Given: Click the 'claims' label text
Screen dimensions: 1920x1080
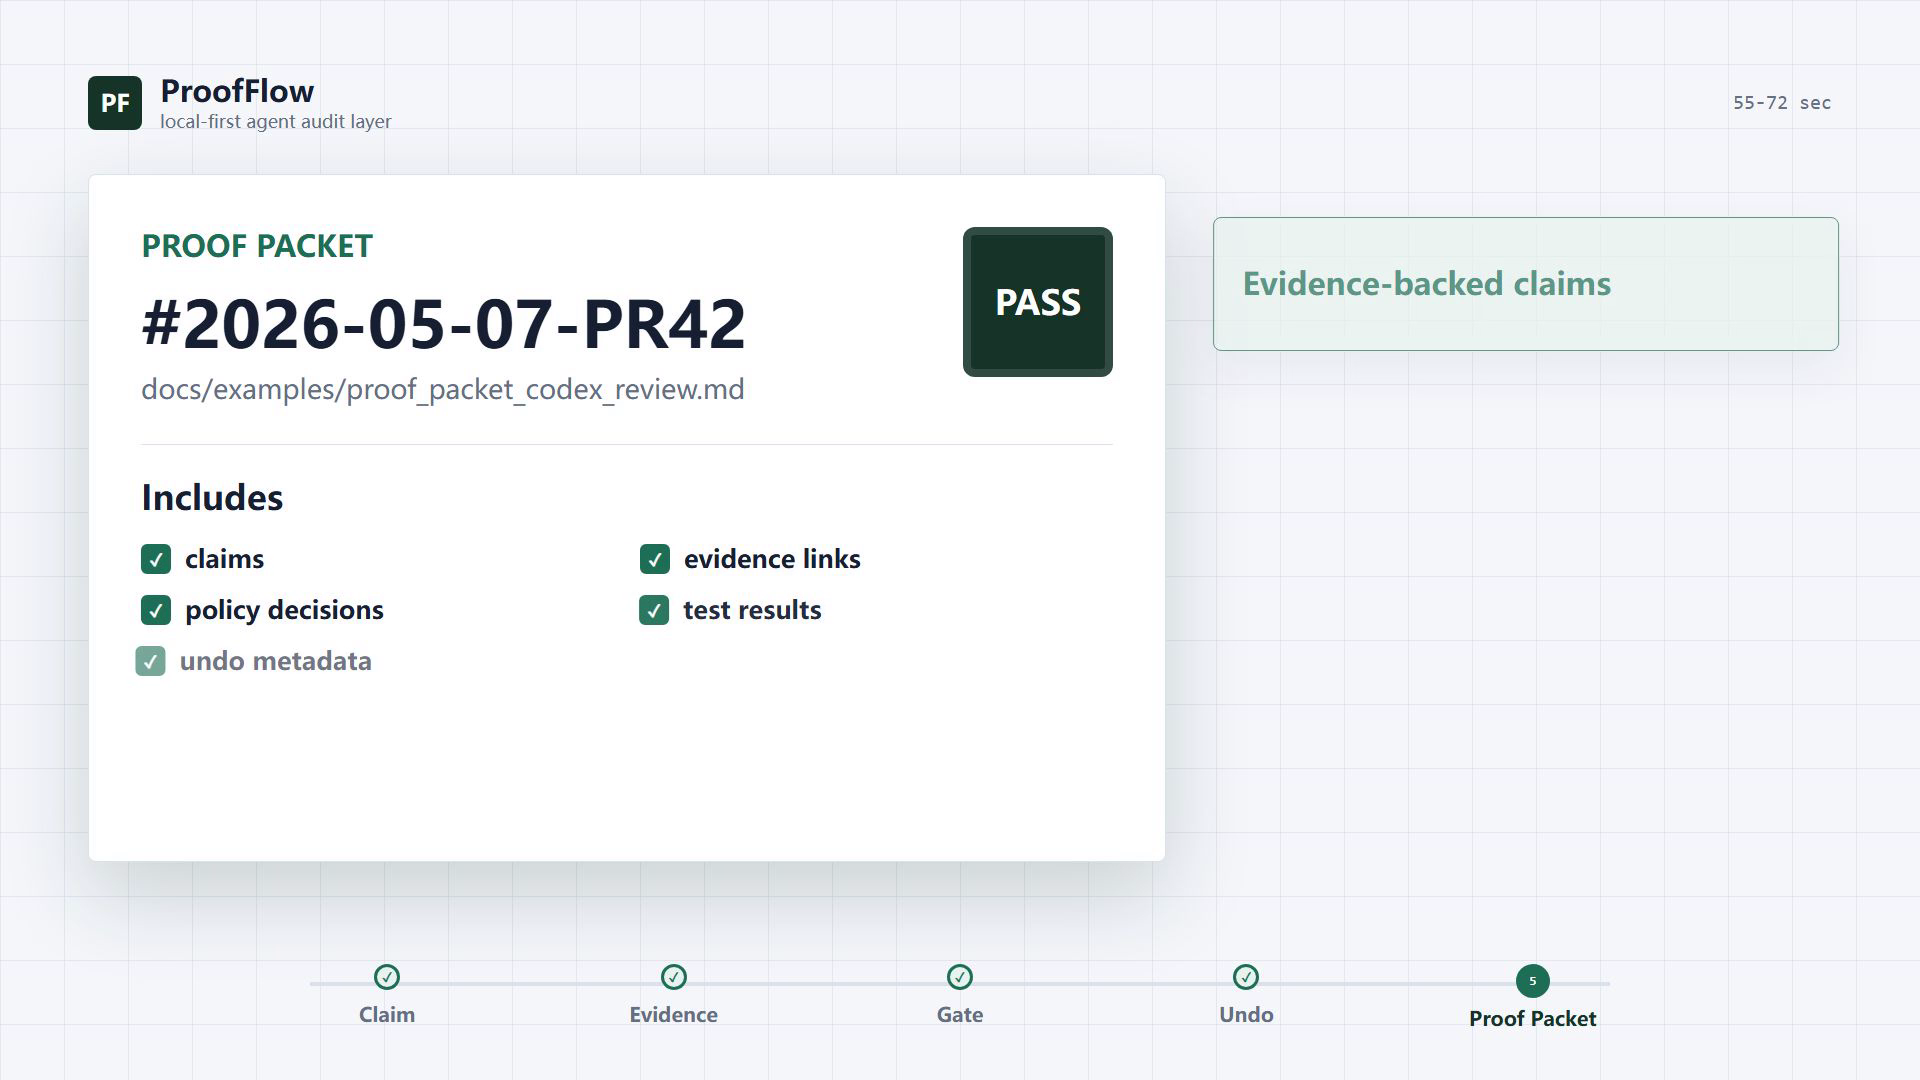Looking at the screenshot, I should point(225,559).
